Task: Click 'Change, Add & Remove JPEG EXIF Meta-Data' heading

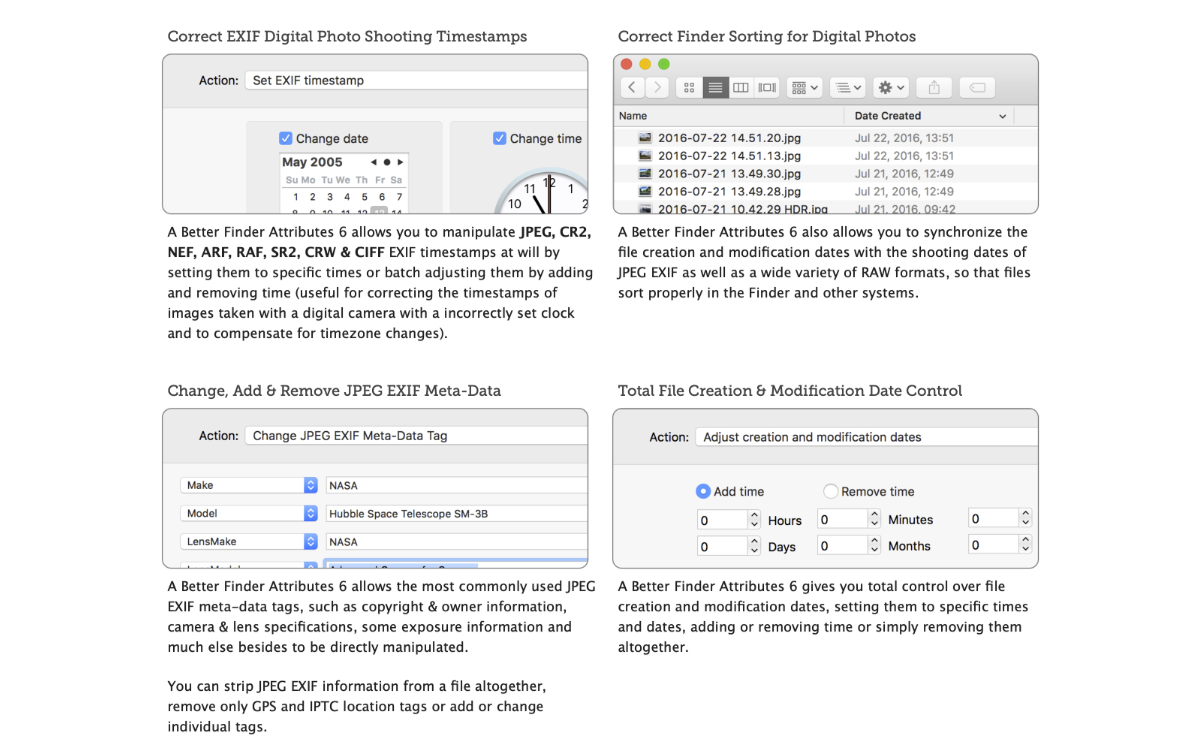Action: point(334,391)
